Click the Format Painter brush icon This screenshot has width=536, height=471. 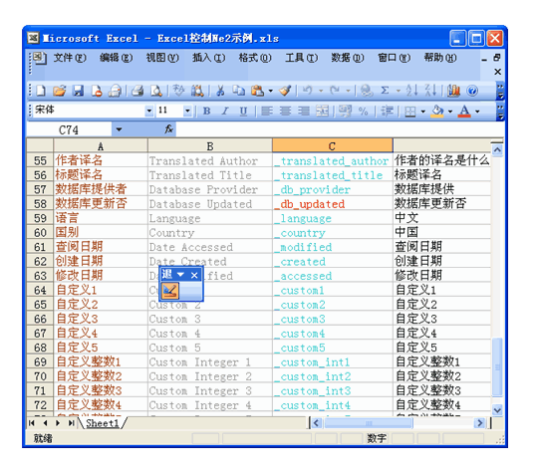point(285,91)
